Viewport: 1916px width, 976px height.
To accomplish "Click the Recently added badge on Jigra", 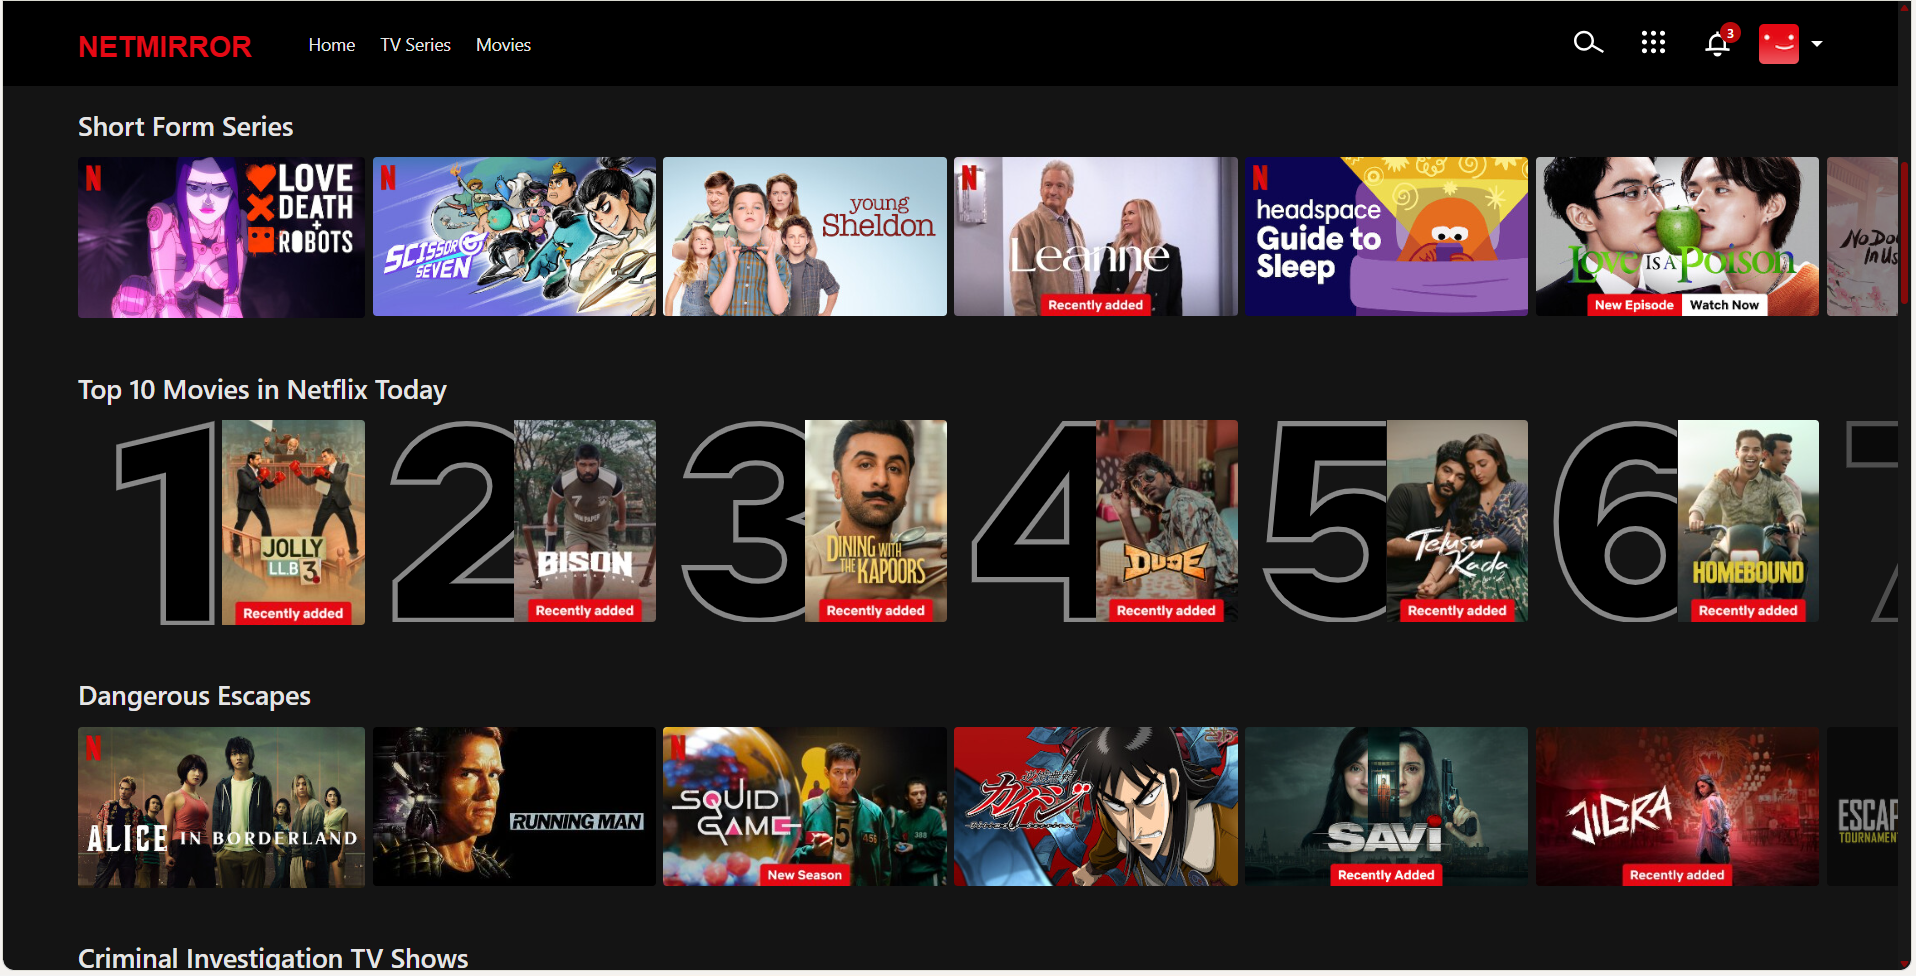I will coord(1677,875).
